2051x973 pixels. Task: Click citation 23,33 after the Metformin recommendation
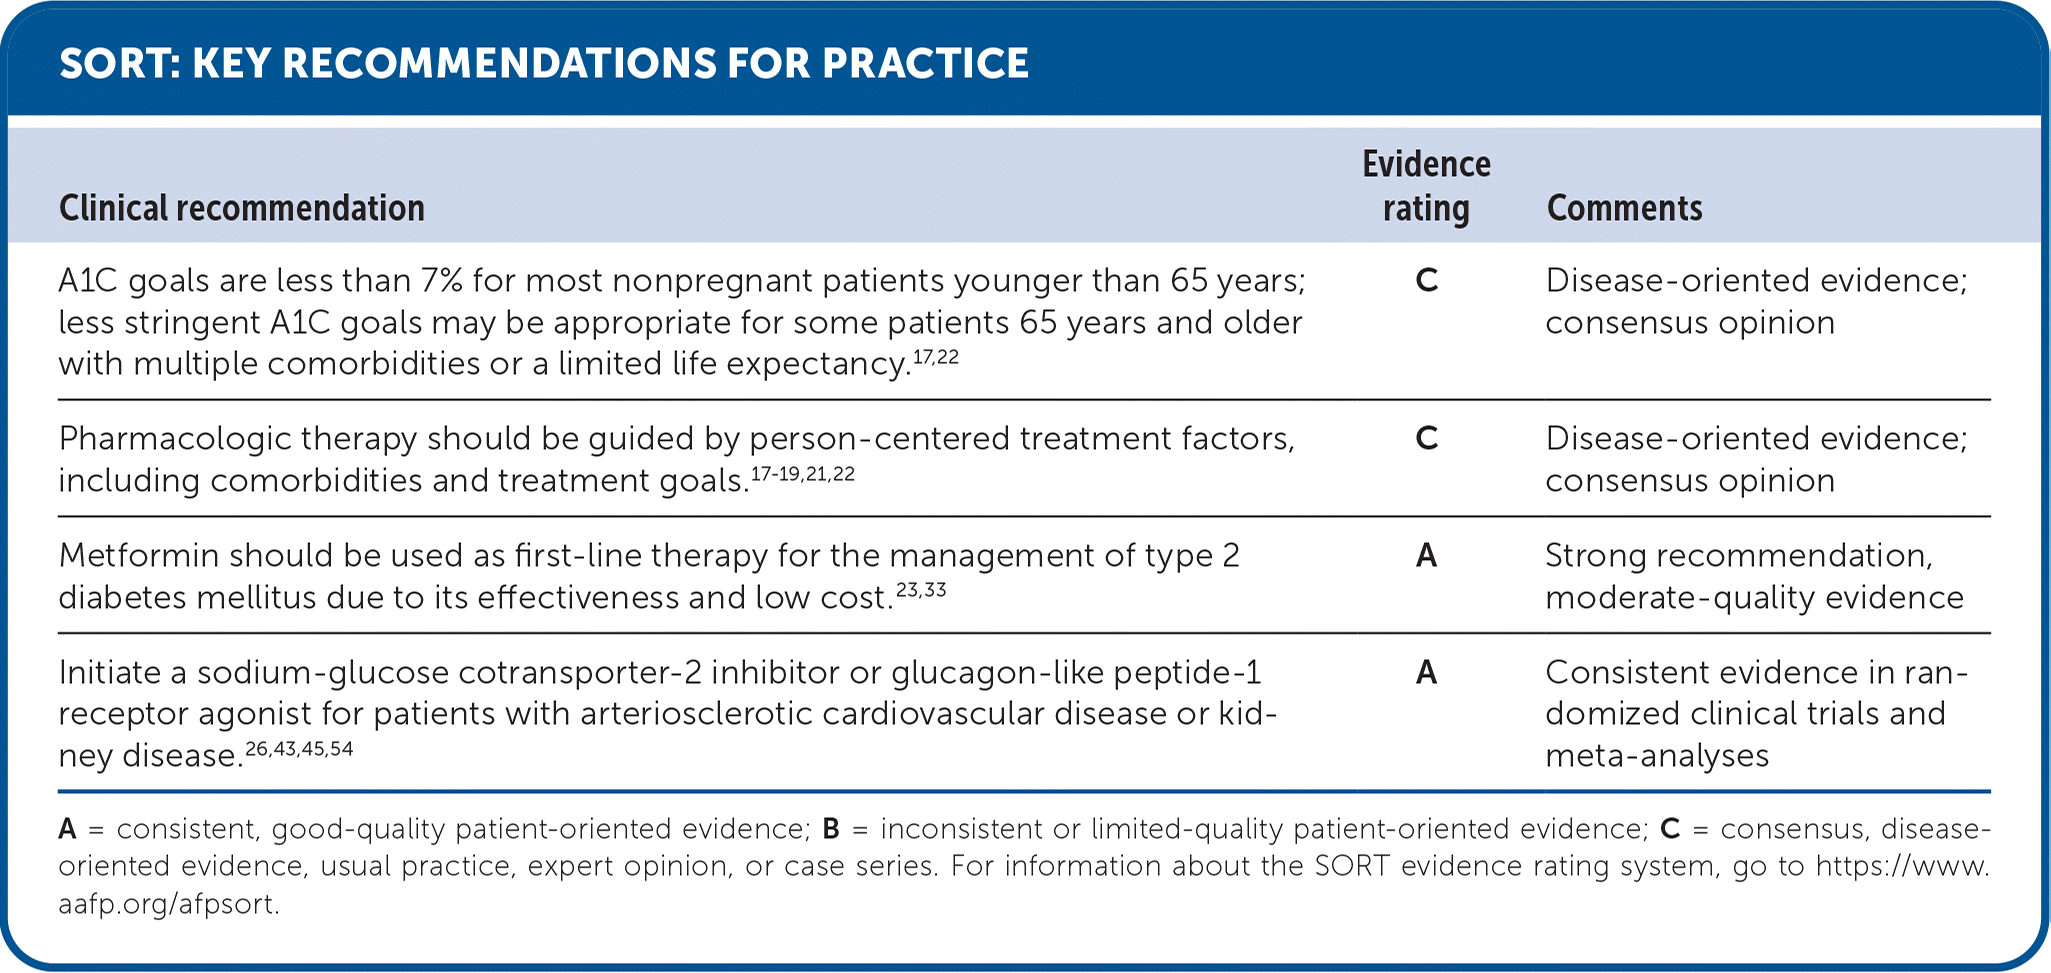point(920,591)
